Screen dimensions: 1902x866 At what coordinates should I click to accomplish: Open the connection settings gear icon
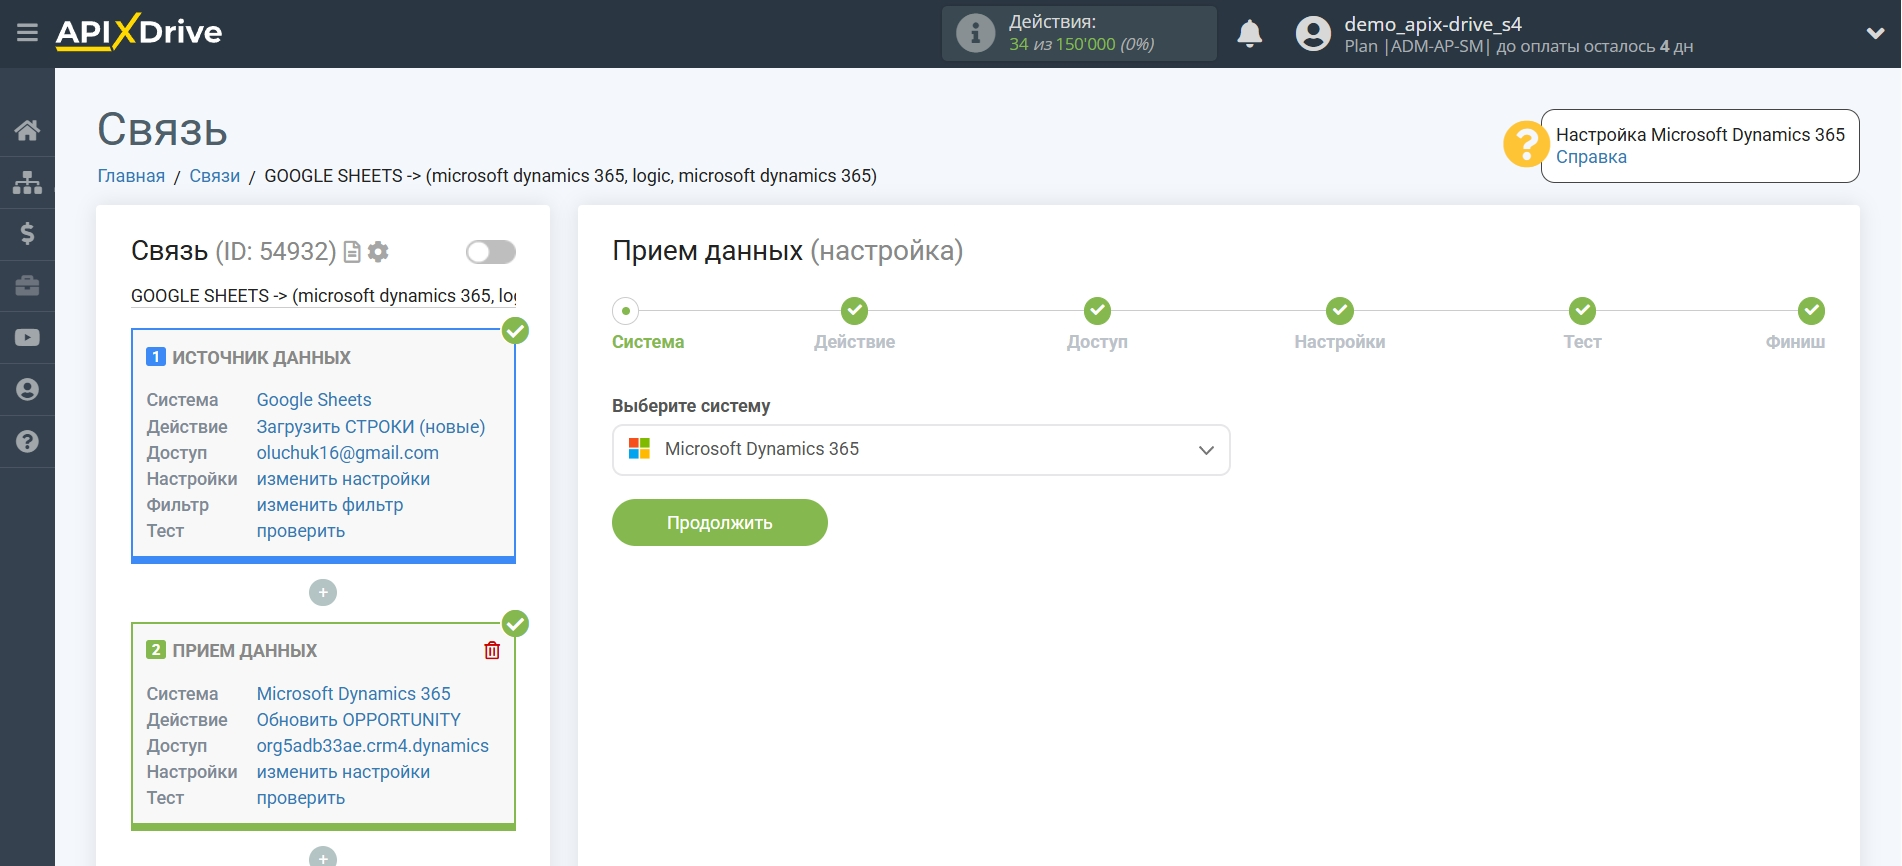coord(378,252)
